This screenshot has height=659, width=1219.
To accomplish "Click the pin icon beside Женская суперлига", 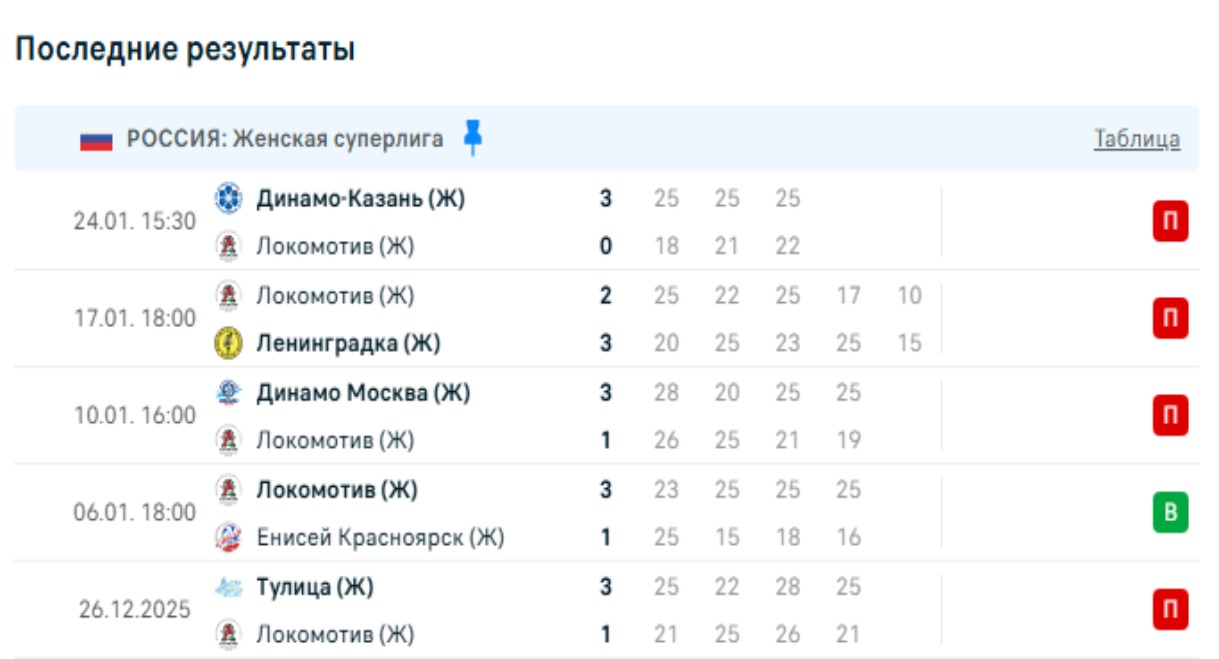I will pos(473,138).
